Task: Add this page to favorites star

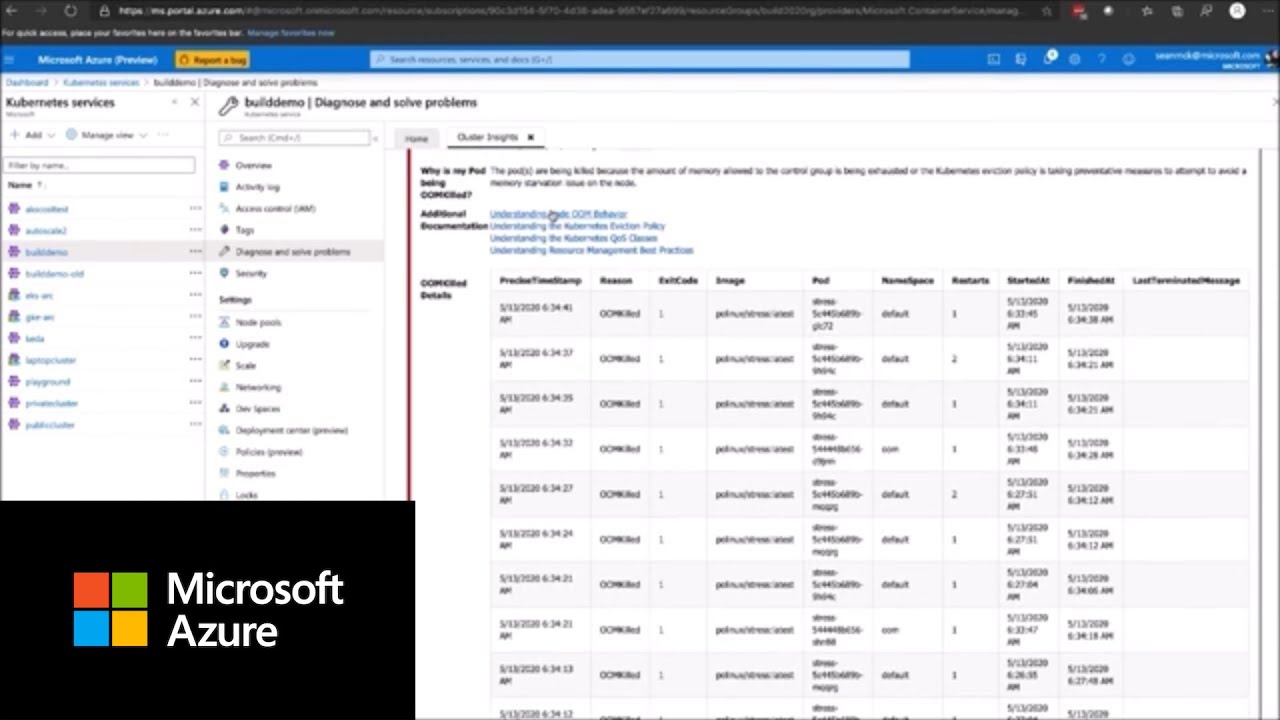Action: pos(1046,11)
